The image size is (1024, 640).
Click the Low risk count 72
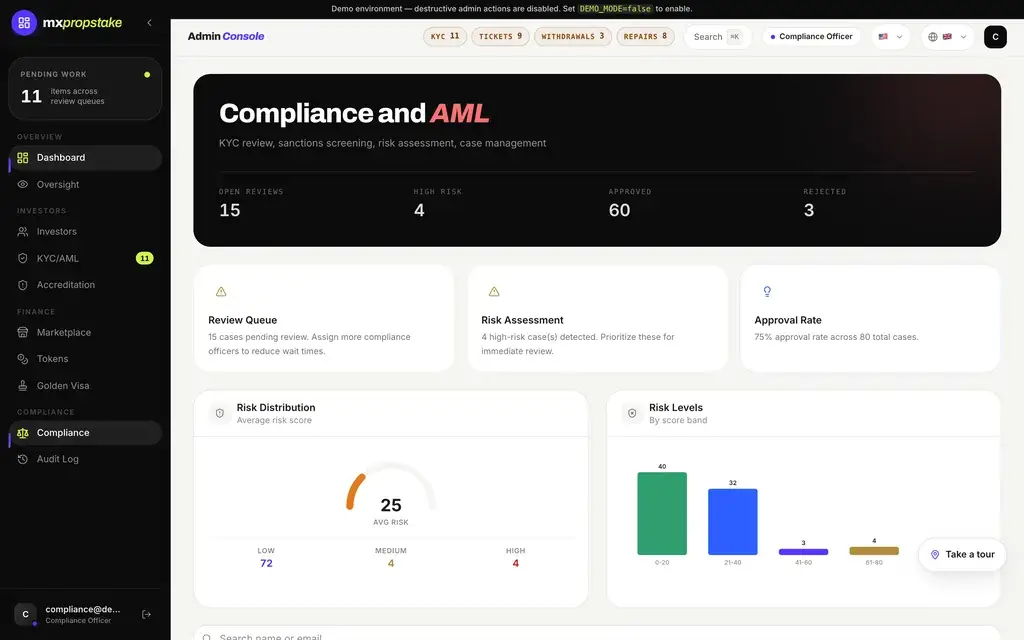[x=266, y=563]
